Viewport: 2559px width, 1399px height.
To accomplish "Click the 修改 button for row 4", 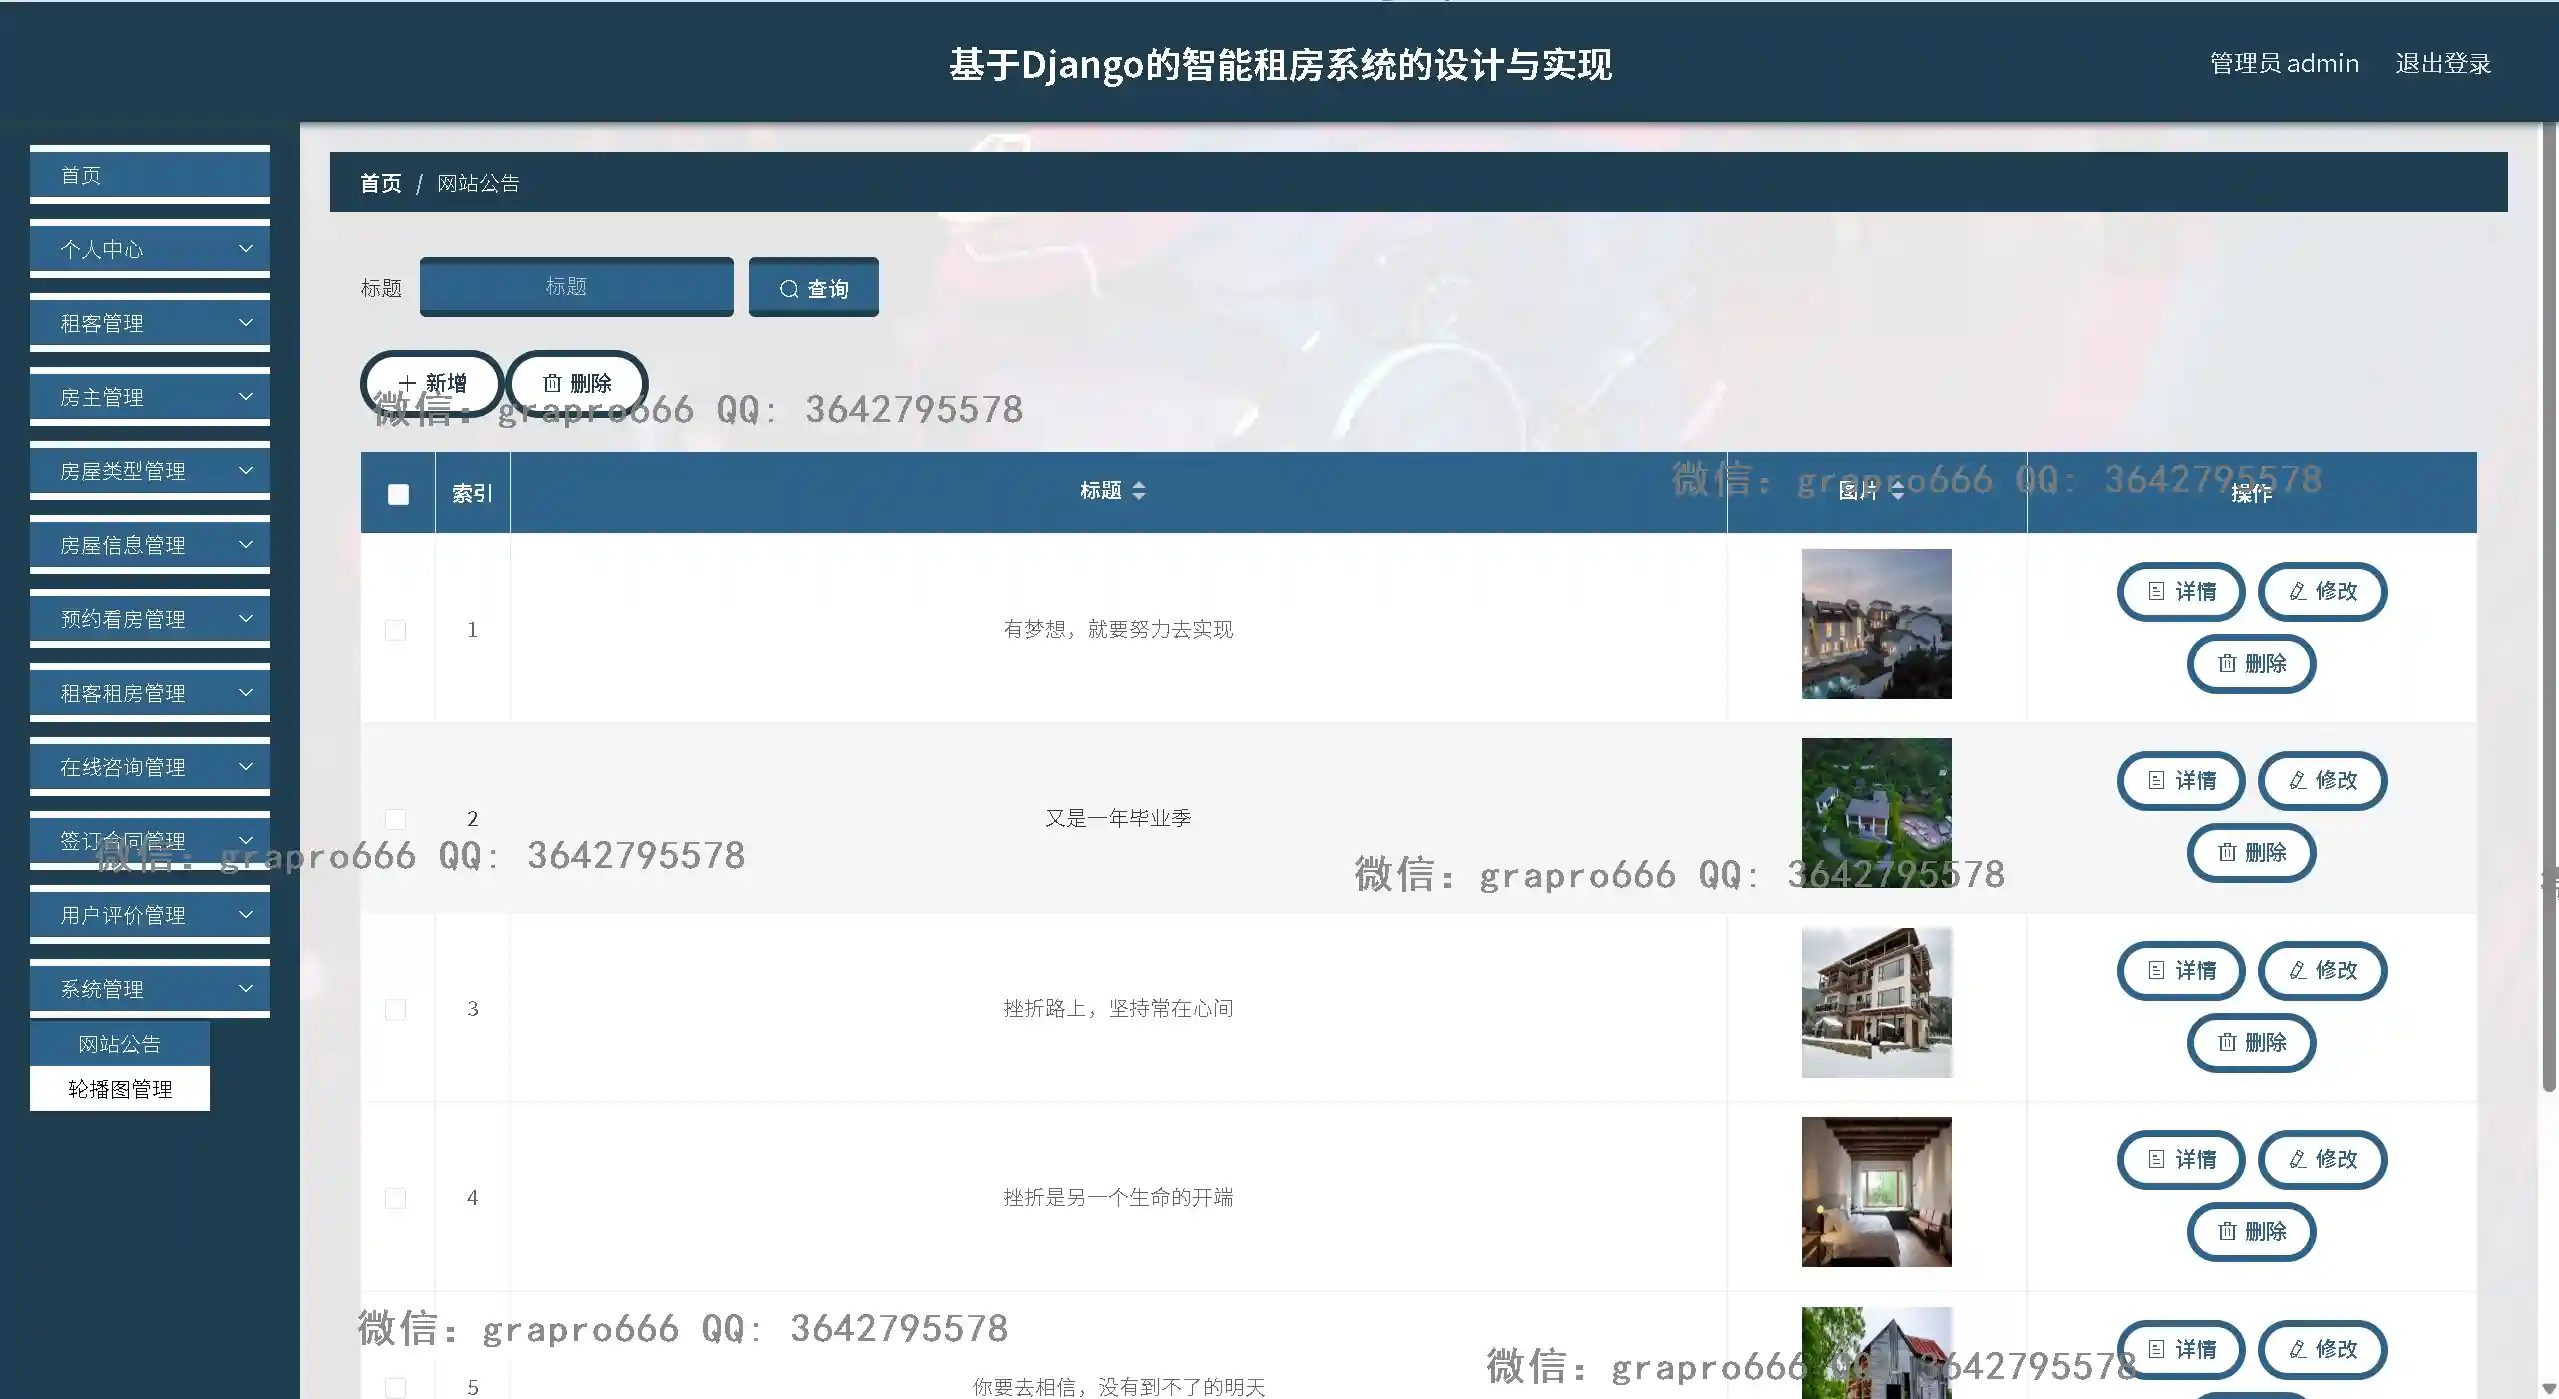I will 2322,1159.
